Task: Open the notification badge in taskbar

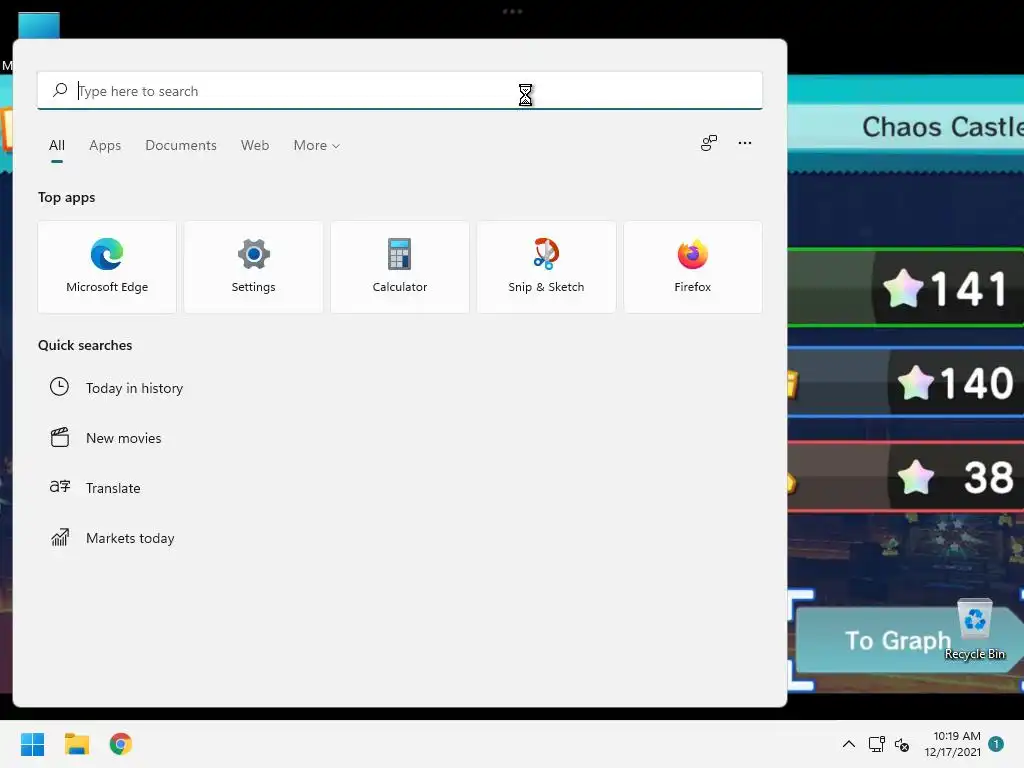Action: pyautogui.click(x=996, y=744)
